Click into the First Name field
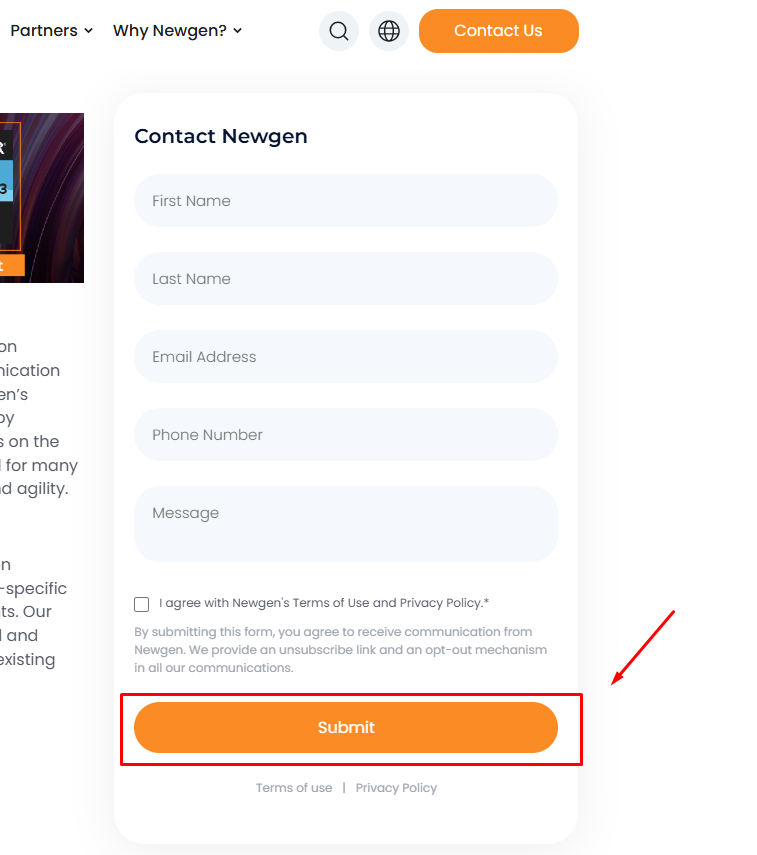The image size is (757, 855). (346, 201)
